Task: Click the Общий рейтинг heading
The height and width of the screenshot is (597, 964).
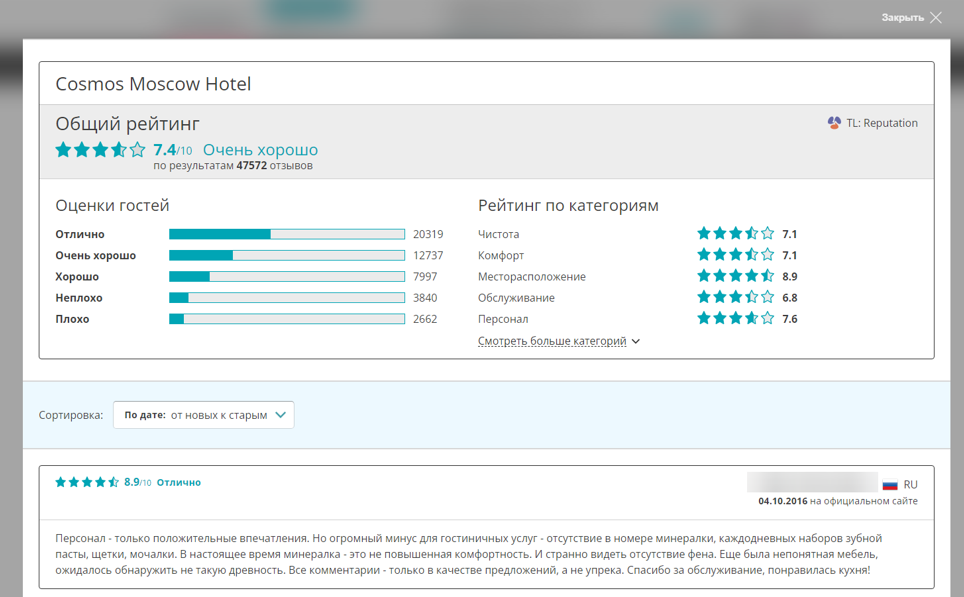Action: [127, 124]
